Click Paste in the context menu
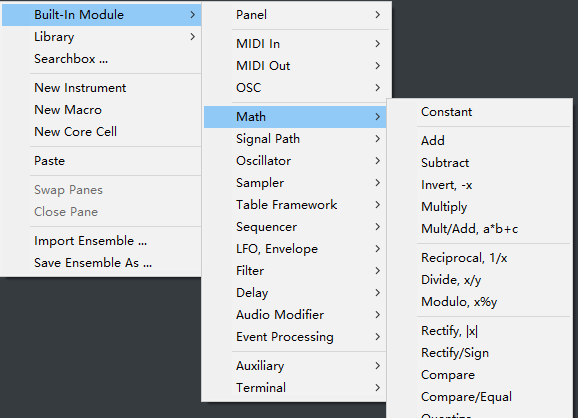 [x=101, y=161]
